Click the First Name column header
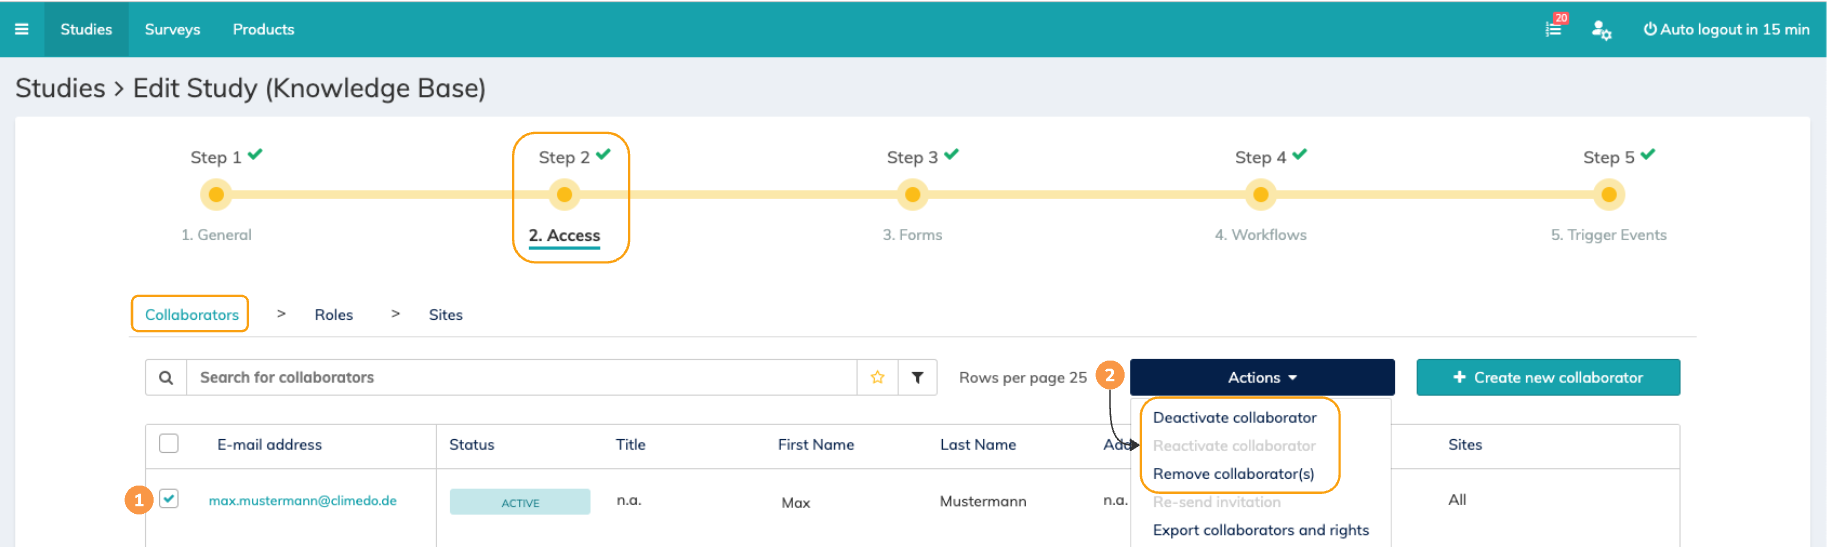The height and width of the screenshot is (547, 1827). pos(816,444)
